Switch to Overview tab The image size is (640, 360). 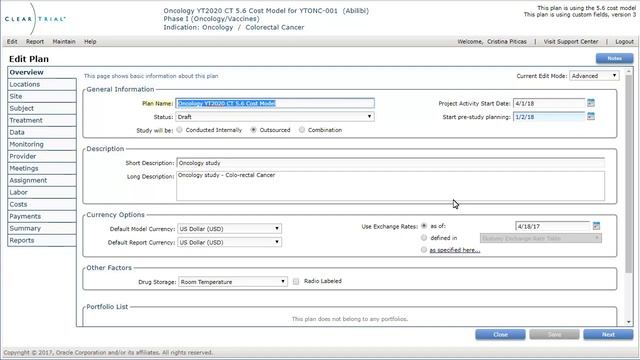(x=42, y=72)
